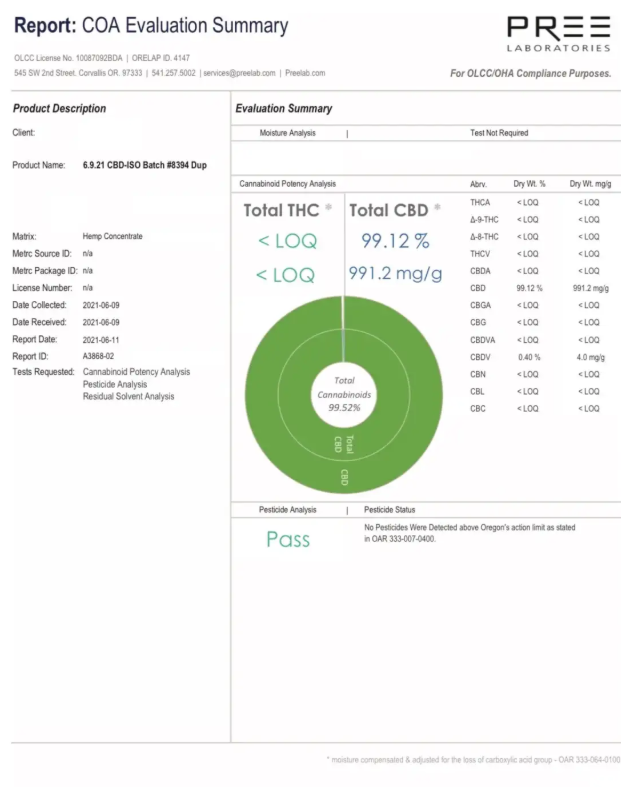This screenshot has height=787, width=621.
Task: Select the Hemp Concentrate matrix value
Action: pos(112,237)
